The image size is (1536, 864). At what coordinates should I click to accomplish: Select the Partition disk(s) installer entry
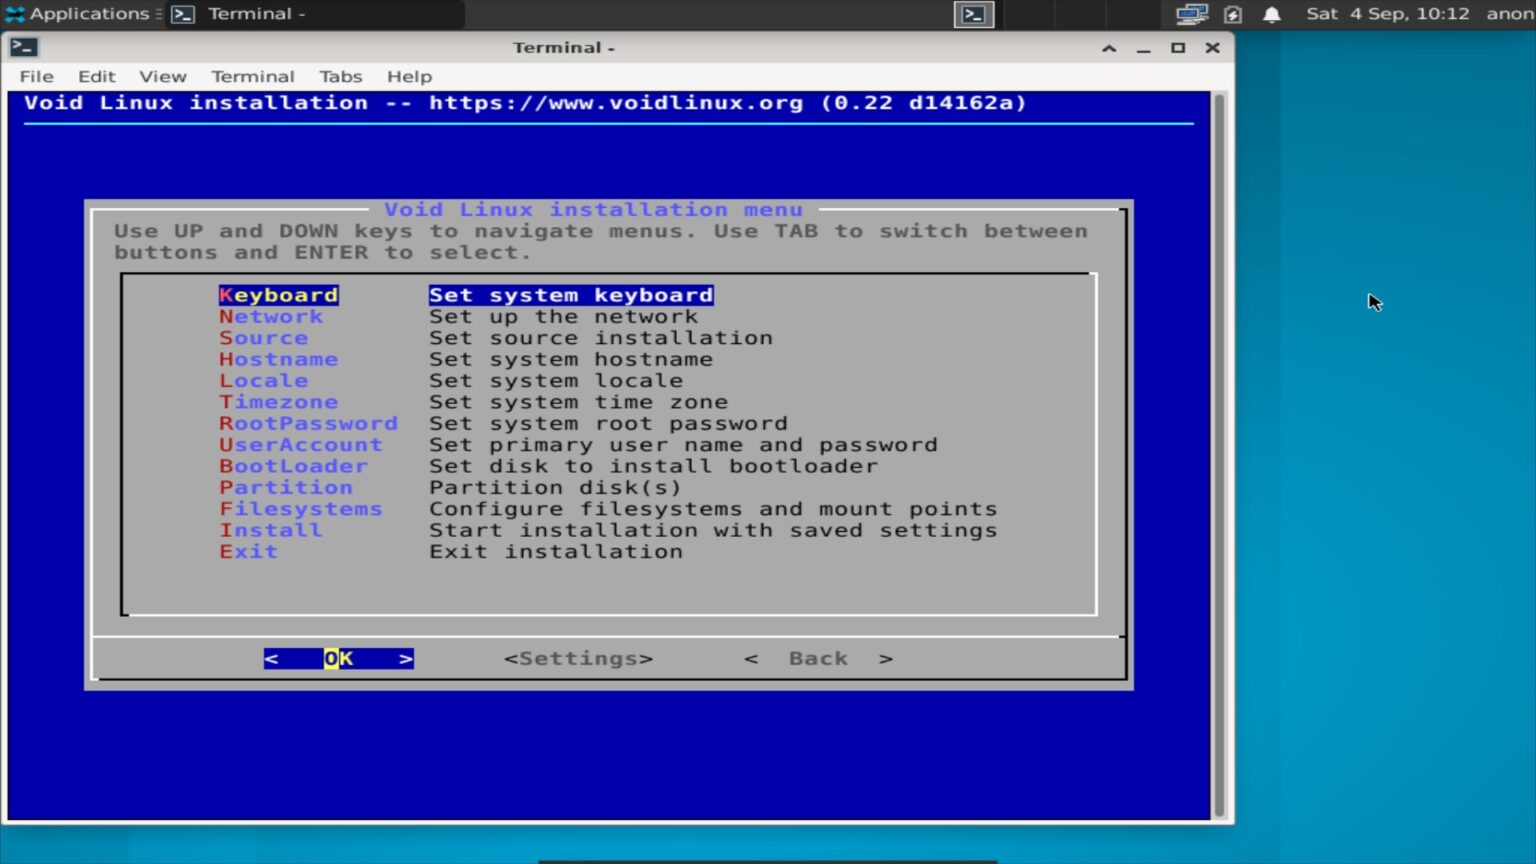pyautogui.click(x=287, y=487)
